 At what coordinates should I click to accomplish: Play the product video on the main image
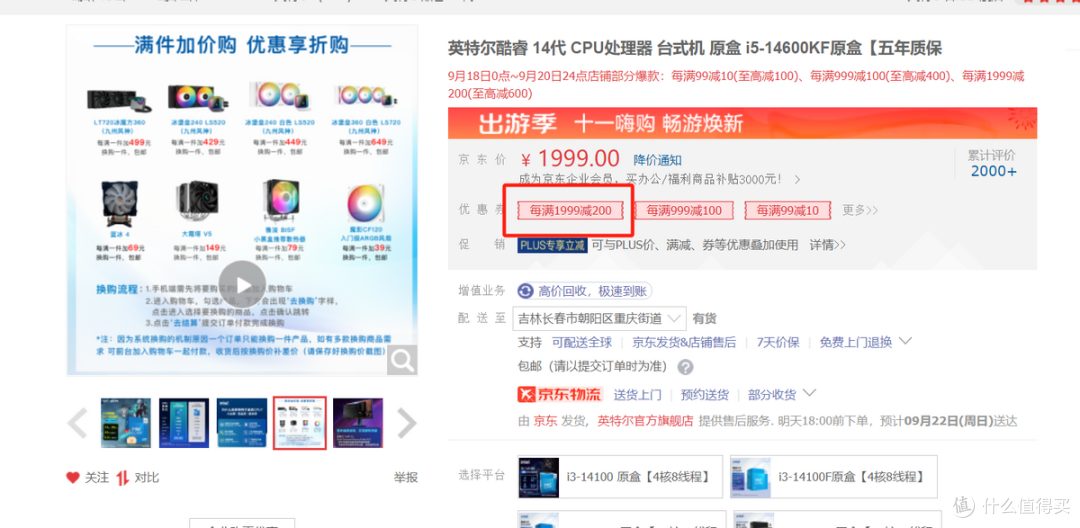click(x=242, y=284)
